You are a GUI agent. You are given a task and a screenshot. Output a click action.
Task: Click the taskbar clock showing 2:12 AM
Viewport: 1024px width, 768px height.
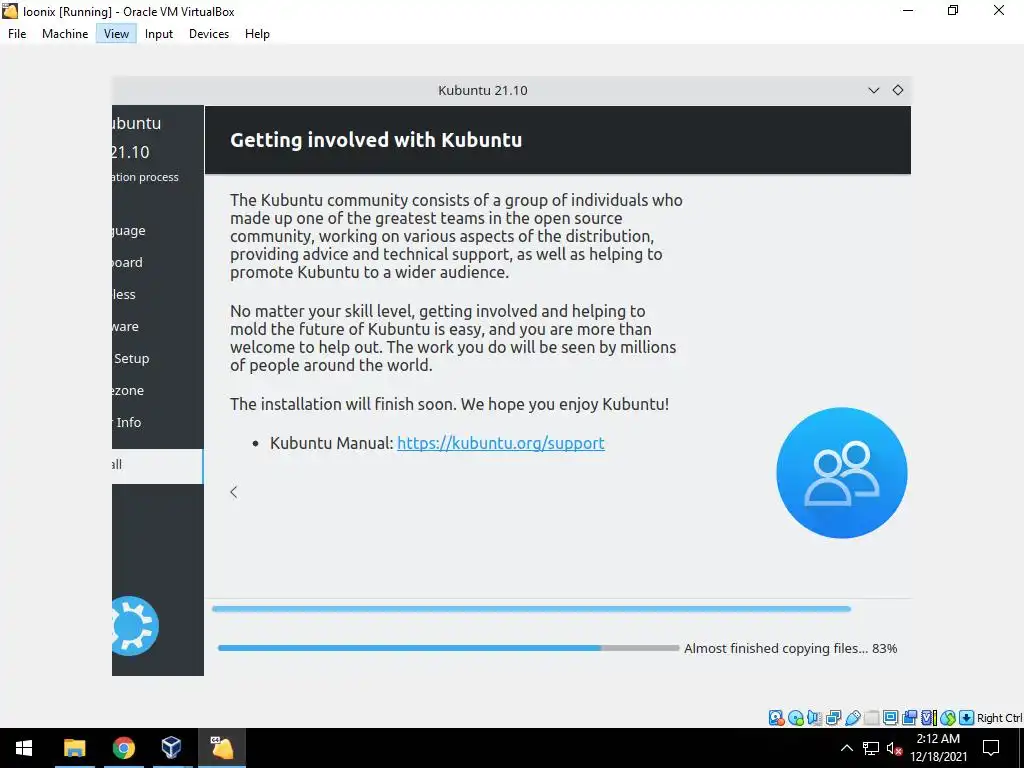[x=938, y=748]
